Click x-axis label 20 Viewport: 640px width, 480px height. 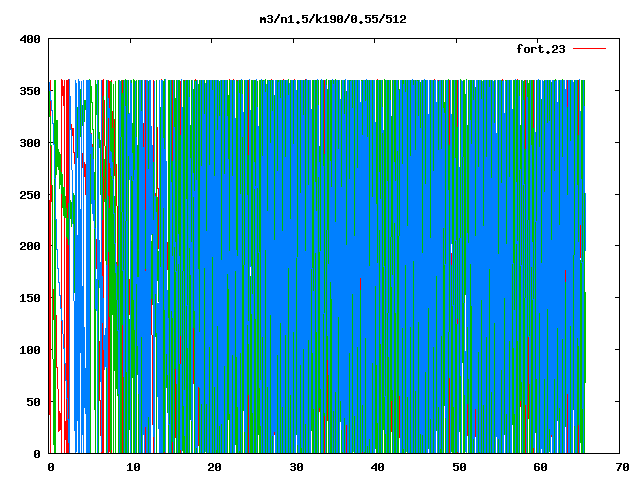pyautogui.click(x=215, y=467)
